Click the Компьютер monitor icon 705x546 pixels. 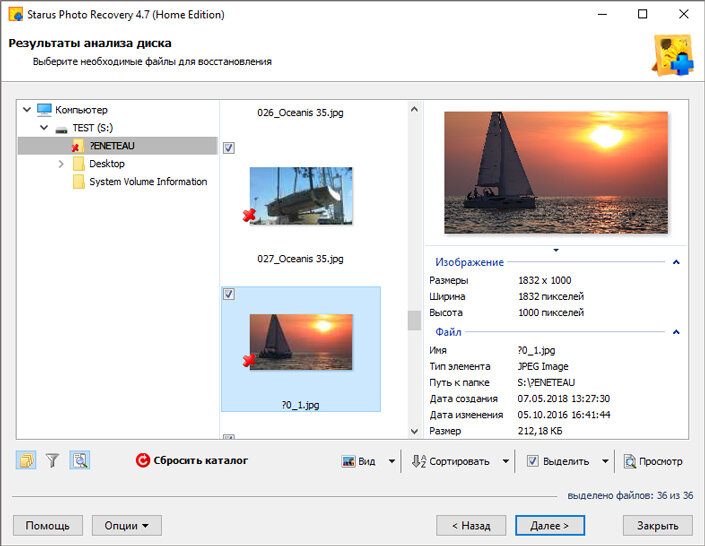45,109
